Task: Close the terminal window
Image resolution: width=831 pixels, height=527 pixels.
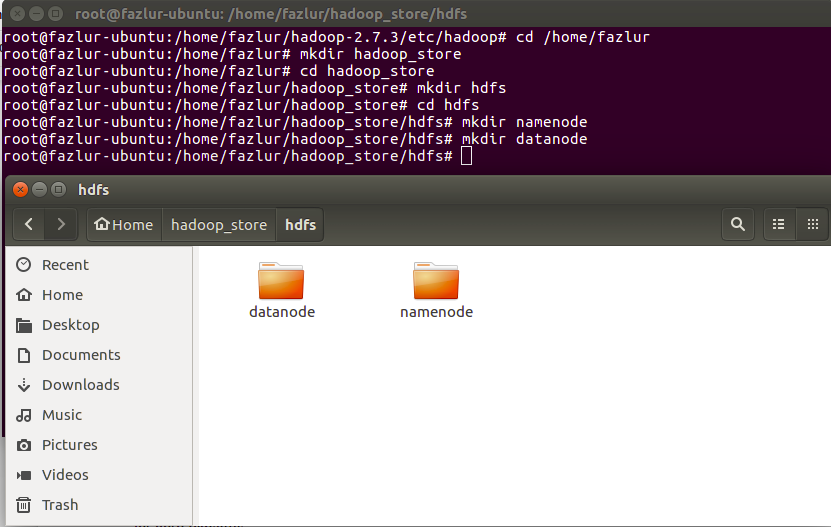Action: click(x=17, y=13)
